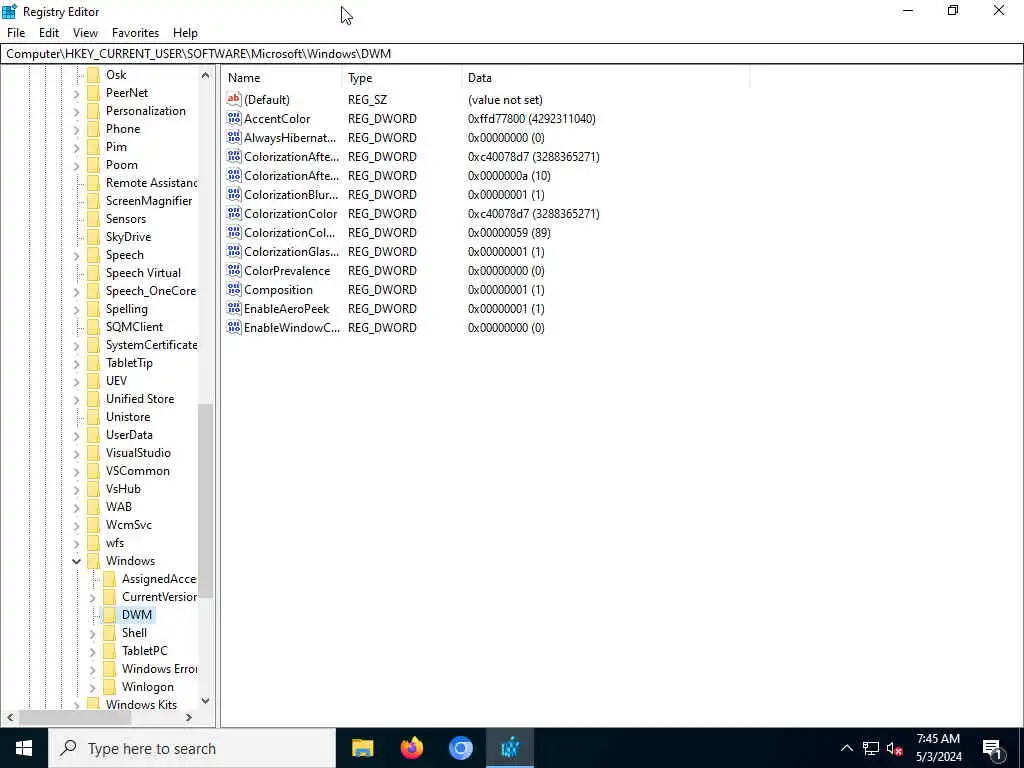
Task: Select the SQMClient key
Action: pos(135,327)
